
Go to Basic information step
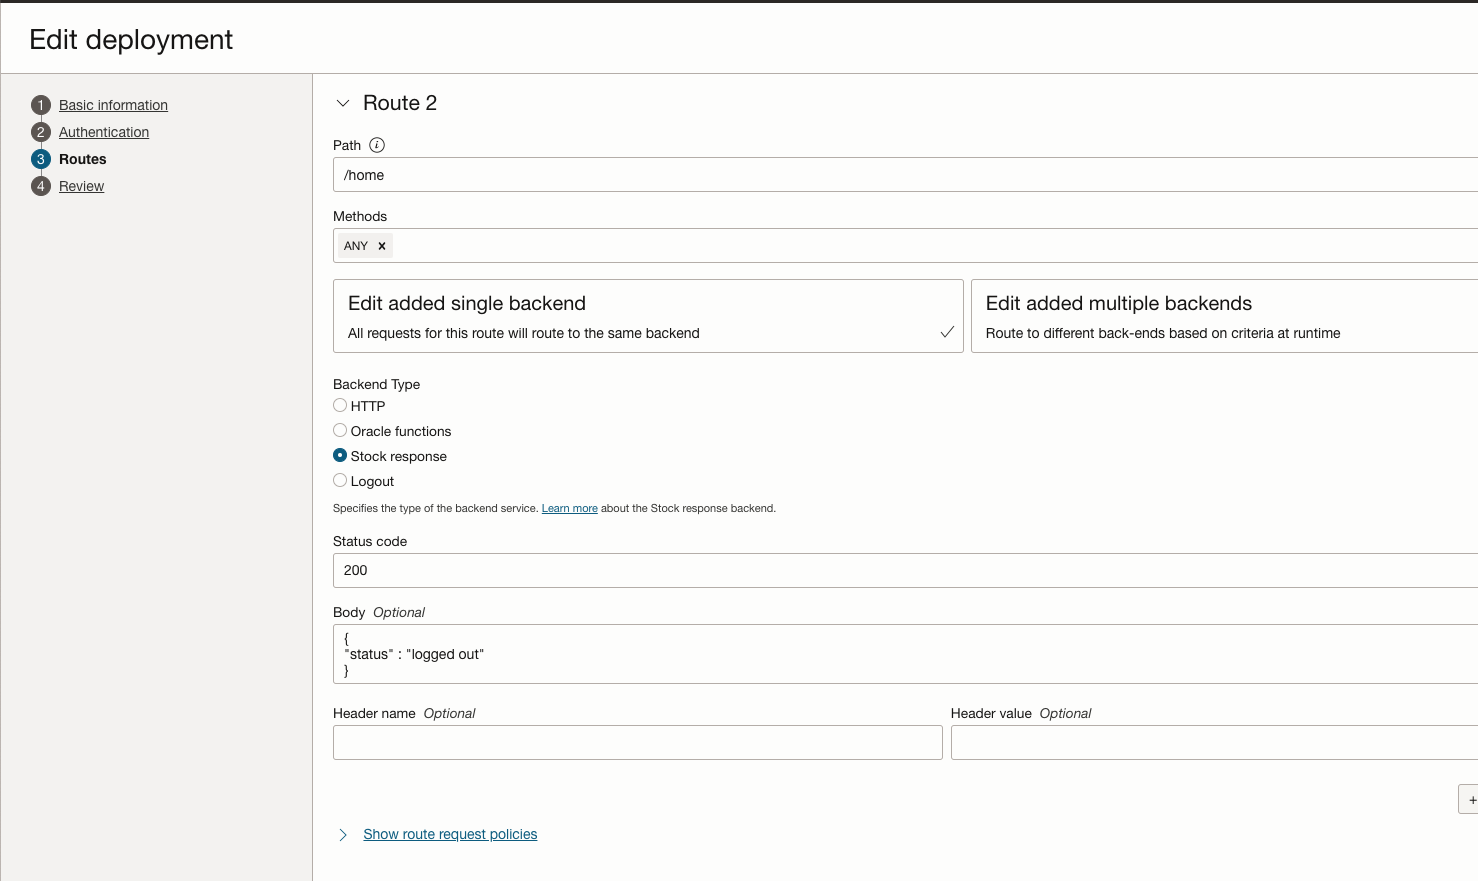point(113,105)
